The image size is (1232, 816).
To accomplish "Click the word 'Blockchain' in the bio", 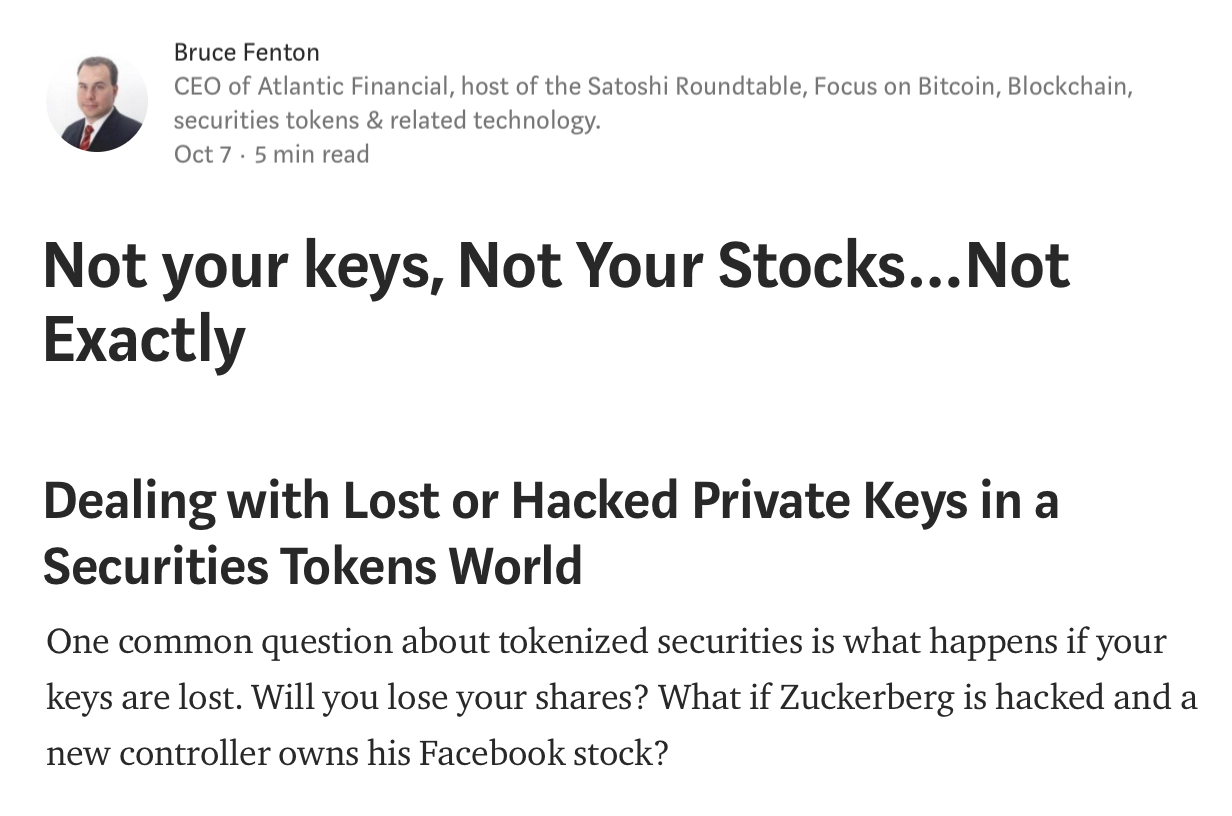I will [x=1068, y=86].
